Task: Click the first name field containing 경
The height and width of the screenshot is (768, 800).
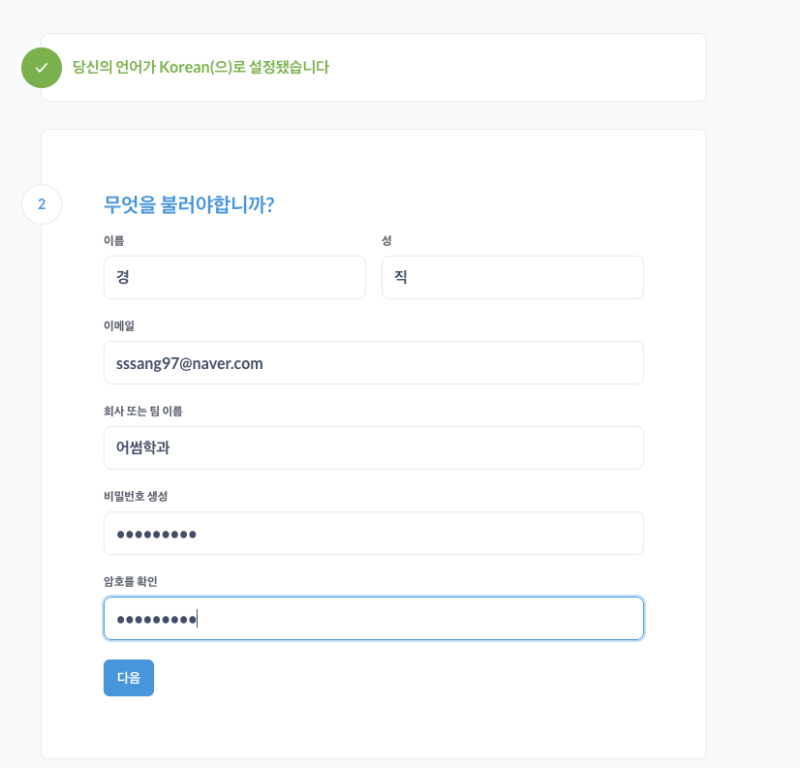Action: 235,278
